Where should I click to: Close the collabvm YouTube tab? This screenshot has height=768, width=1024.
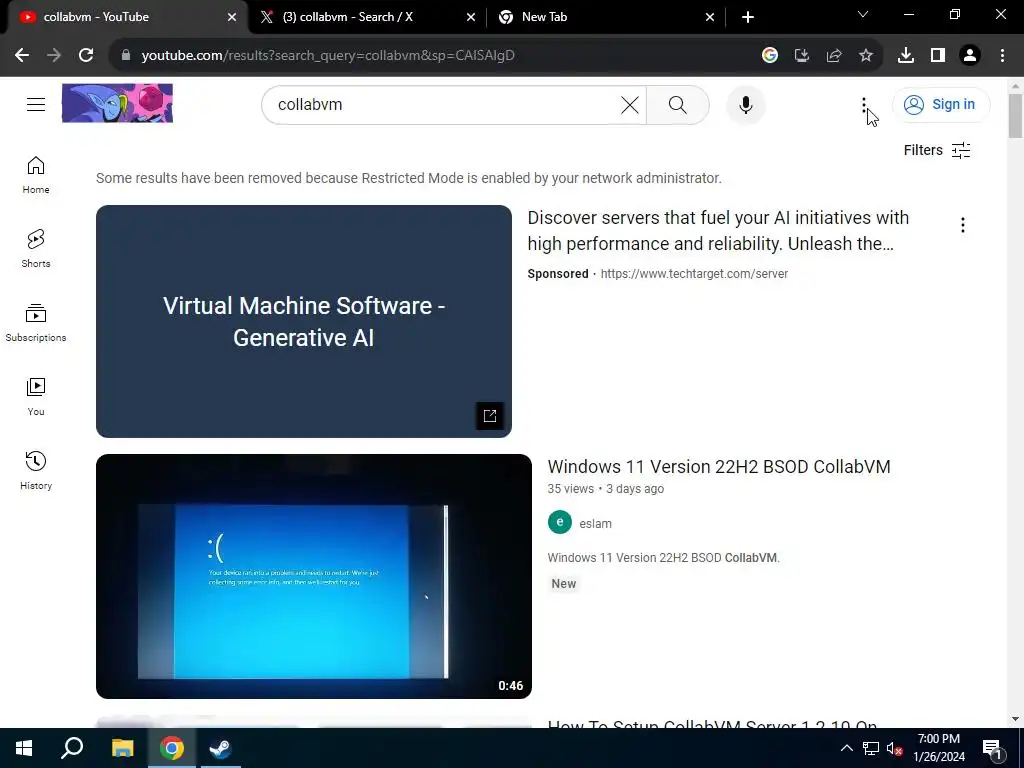click(232, 17)
